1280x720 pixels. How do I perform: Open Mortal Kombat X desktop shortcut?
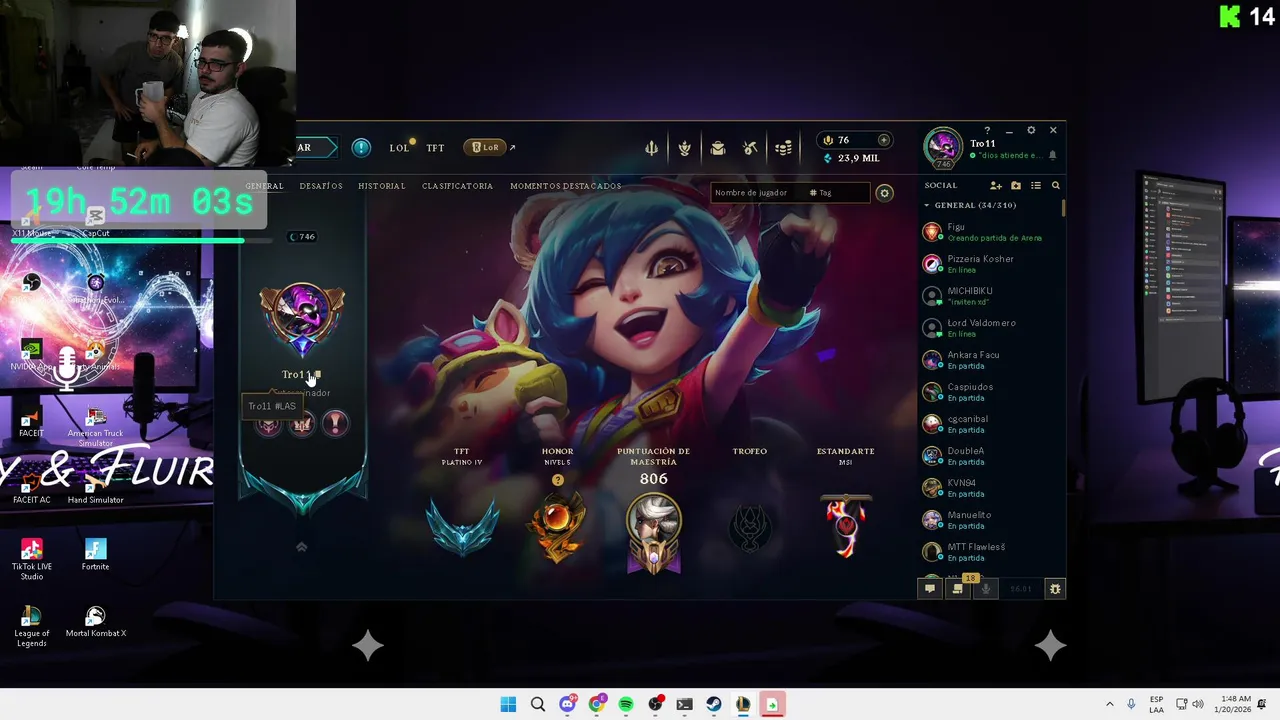coord(95,622)
